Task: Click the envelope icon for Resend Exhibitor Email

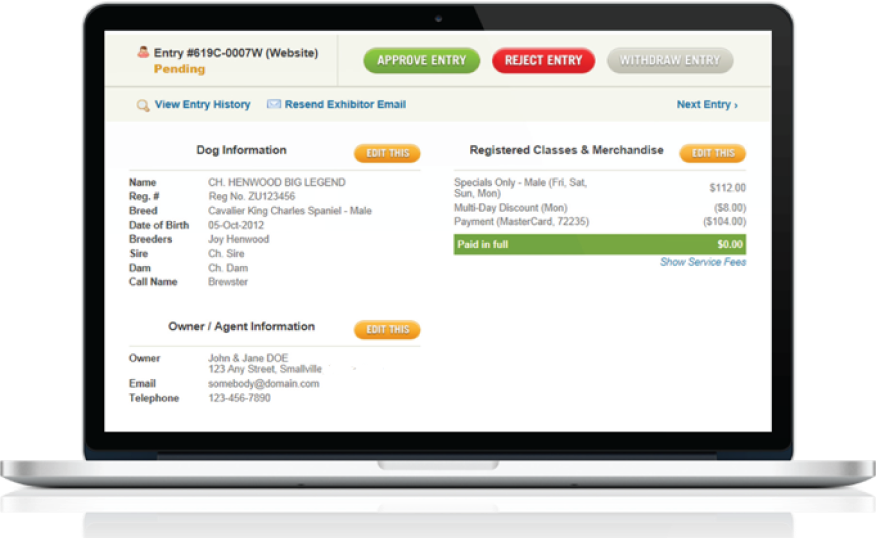Action: pos(273,105)
